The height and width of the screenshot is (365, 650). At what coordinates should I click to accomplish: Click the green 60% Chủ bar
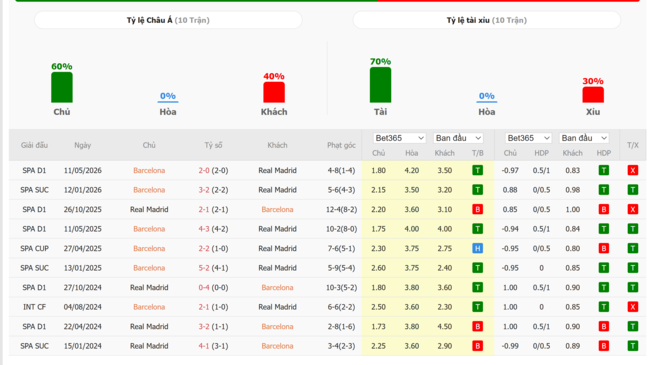point(62,88)
